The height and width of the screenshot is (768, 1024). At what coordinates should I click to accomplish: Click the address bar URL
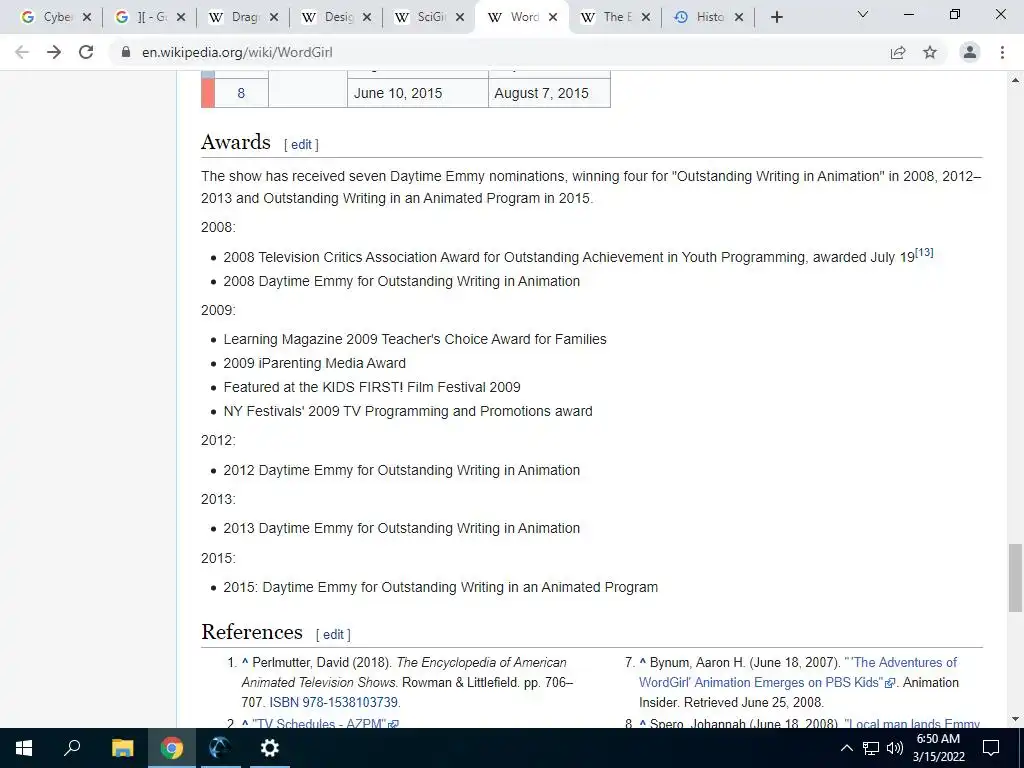point(237,52)
